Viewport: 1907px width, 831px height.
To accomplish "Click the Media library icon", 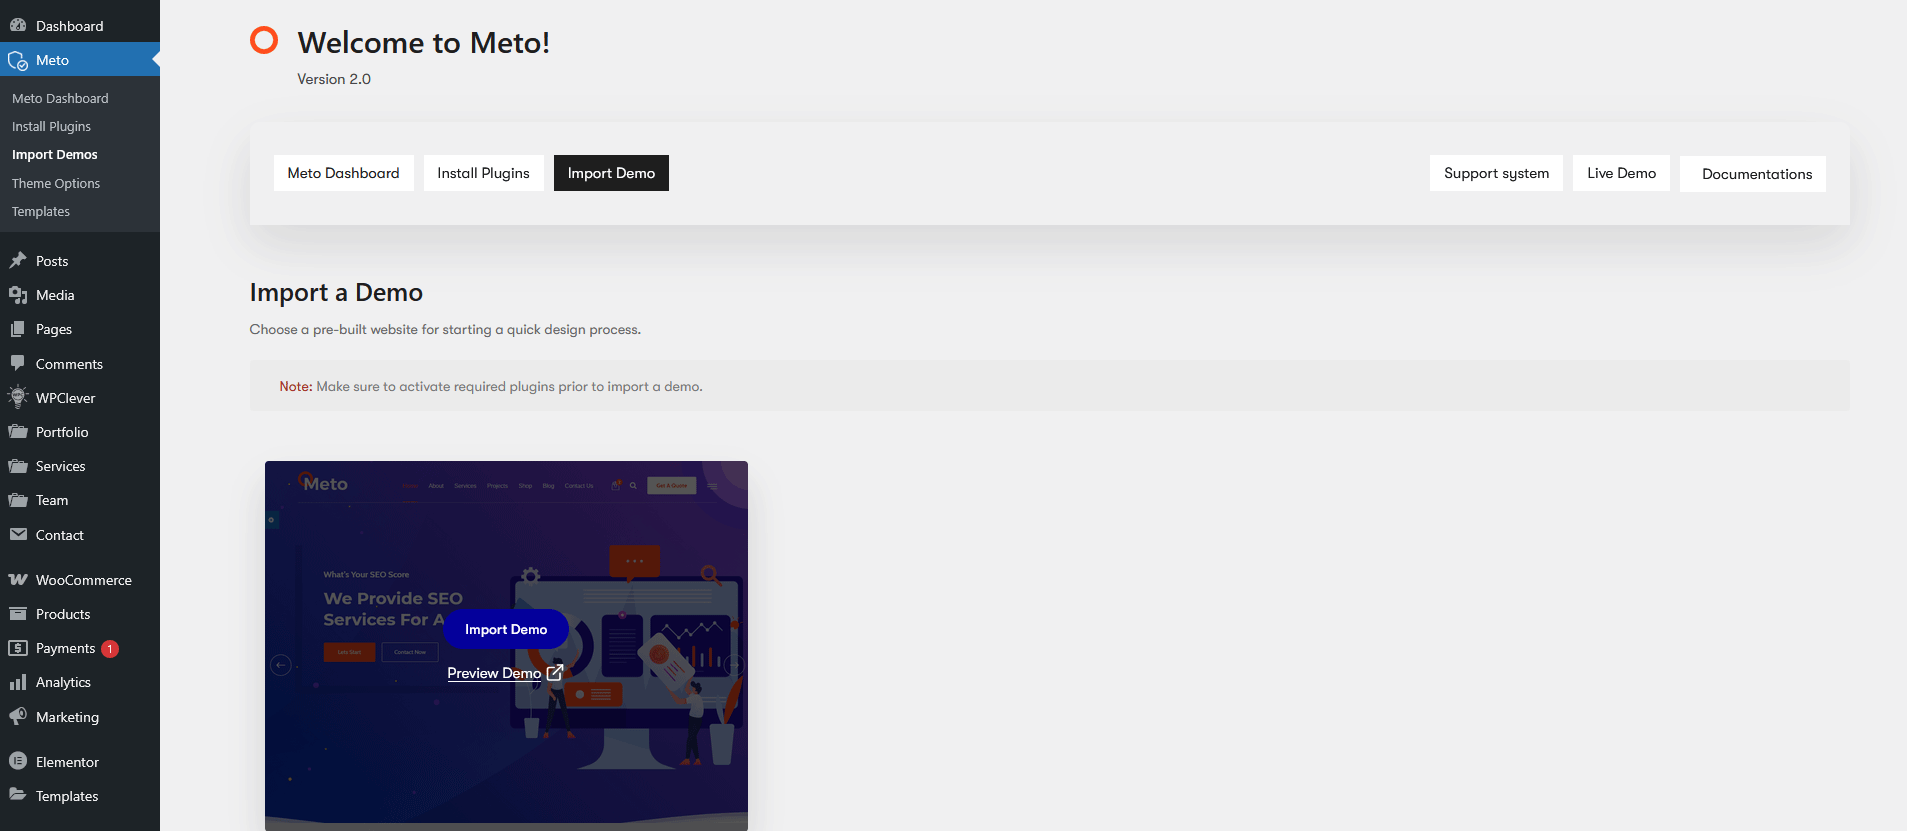I will 18,294.
